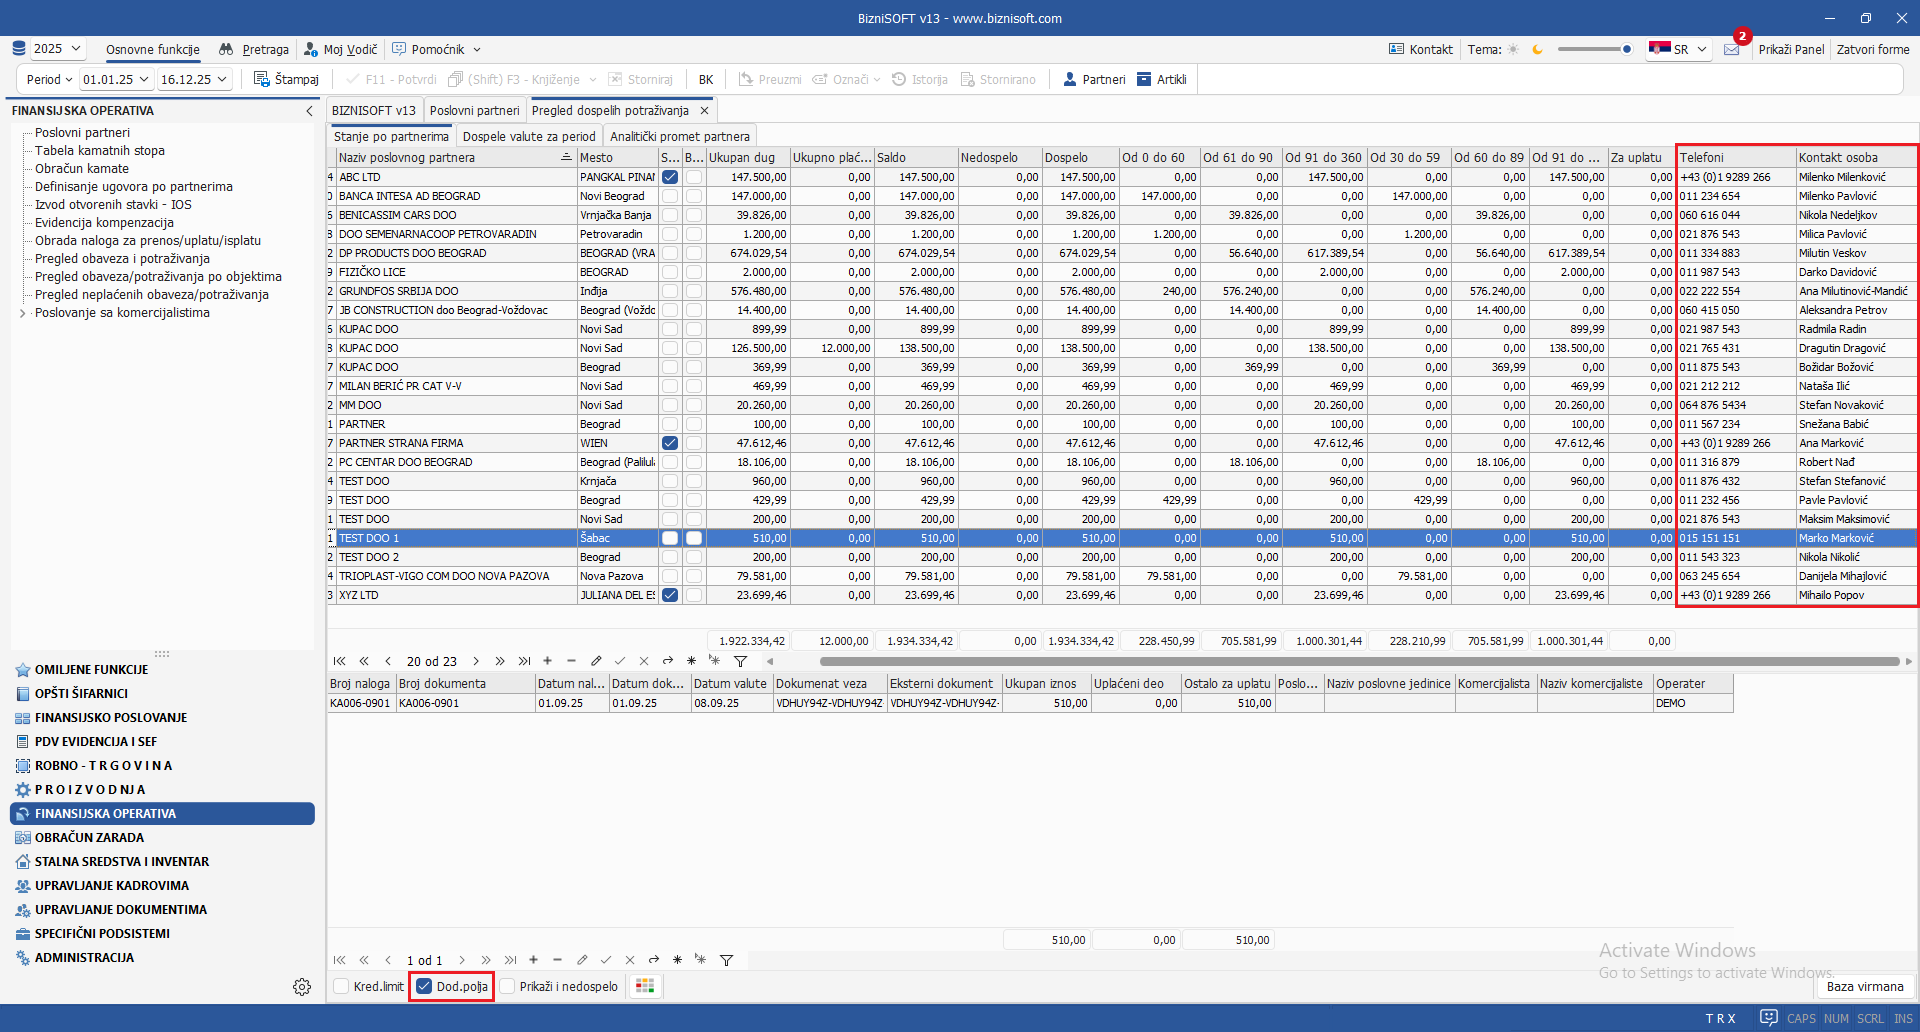Image resolution: width=1920 pixels, height=1032 pixels.
Task: Click the Zatvori forme button
Action: pos(1872,49)
